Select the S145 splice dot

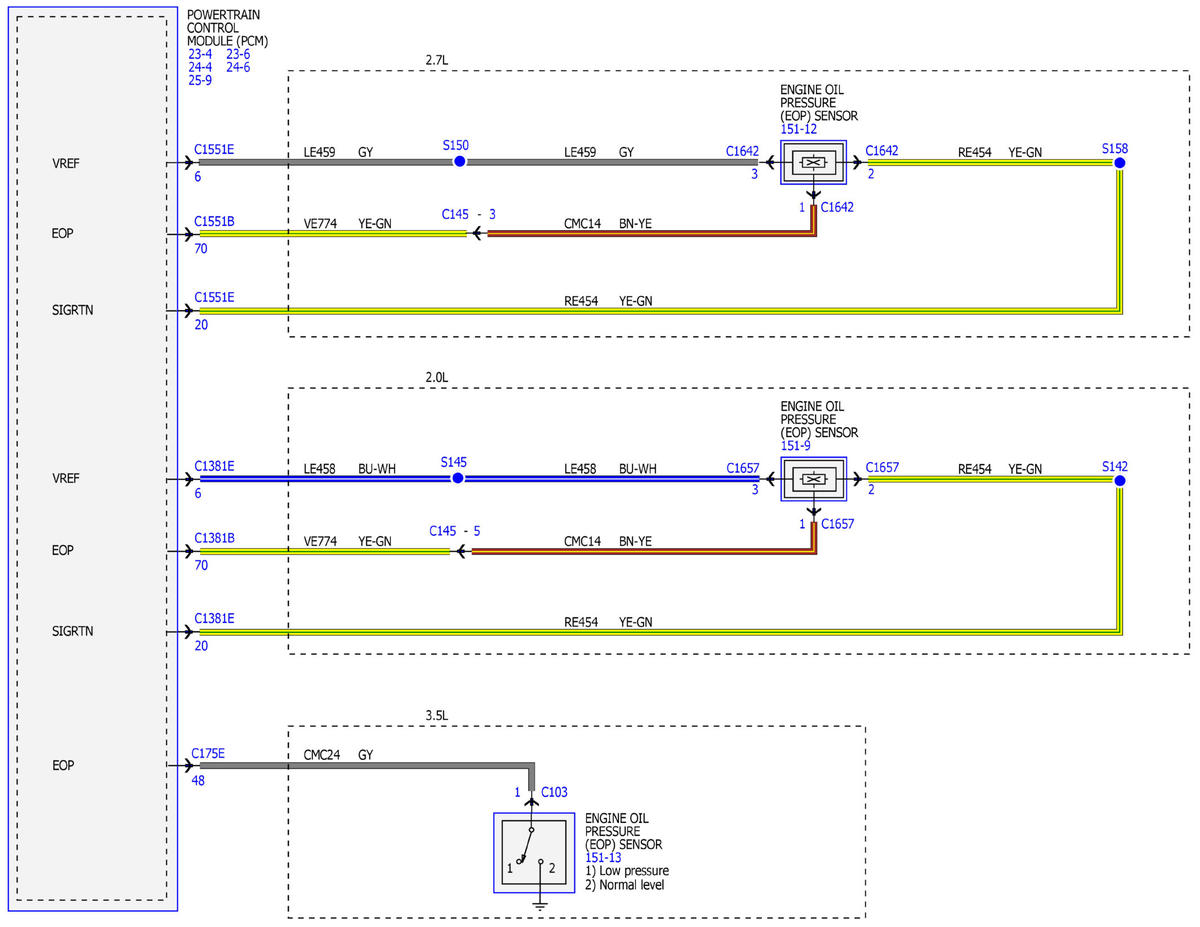(x=457, y=478)
